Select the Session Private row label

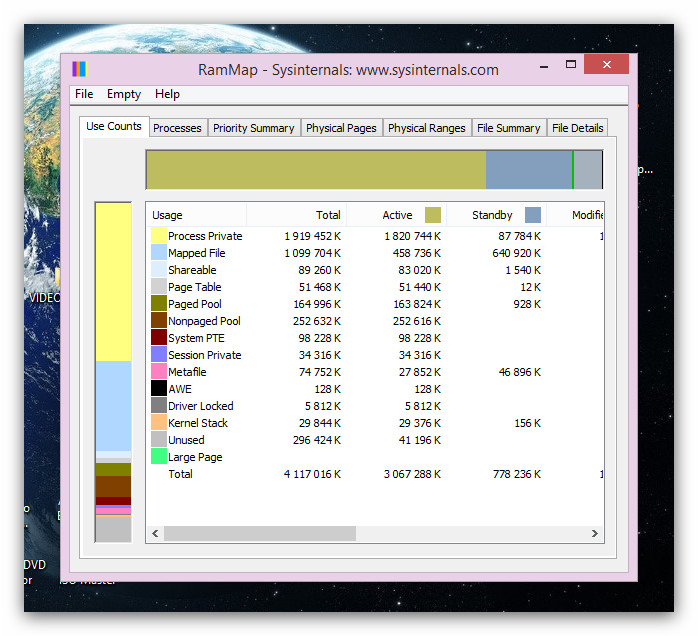coord(205,355)
